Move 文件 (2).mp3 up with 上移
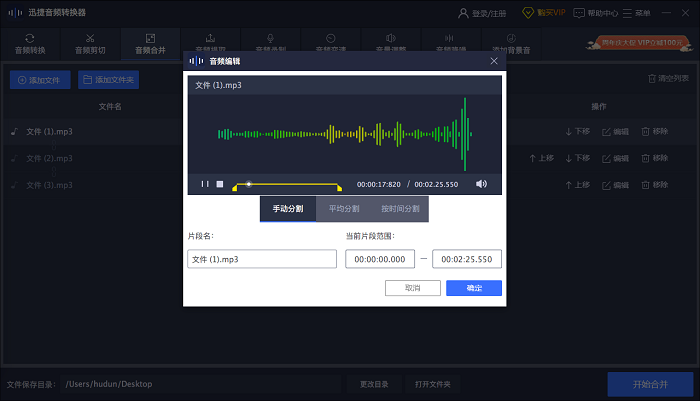This screenshot has width=700, height=401. (x=542, y=158)
